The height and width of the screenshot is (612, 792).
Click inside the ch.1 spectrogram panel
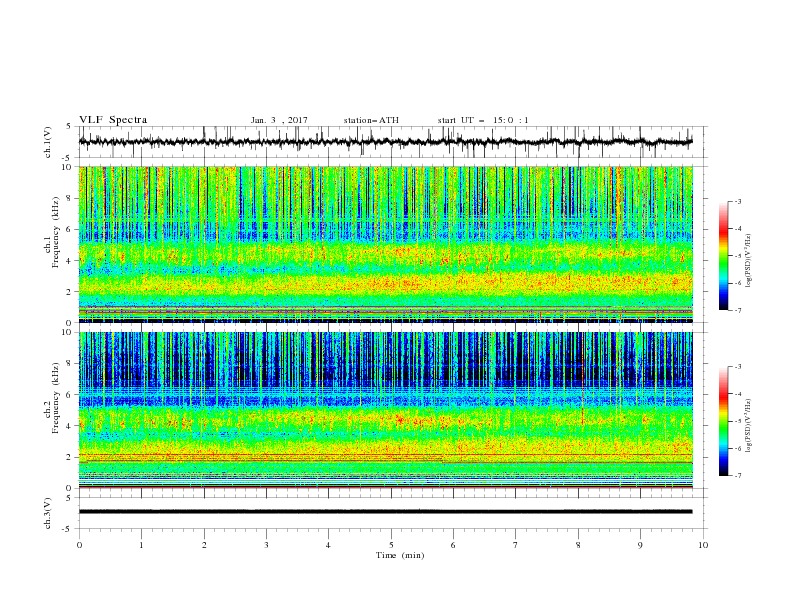tap(385, 244)
